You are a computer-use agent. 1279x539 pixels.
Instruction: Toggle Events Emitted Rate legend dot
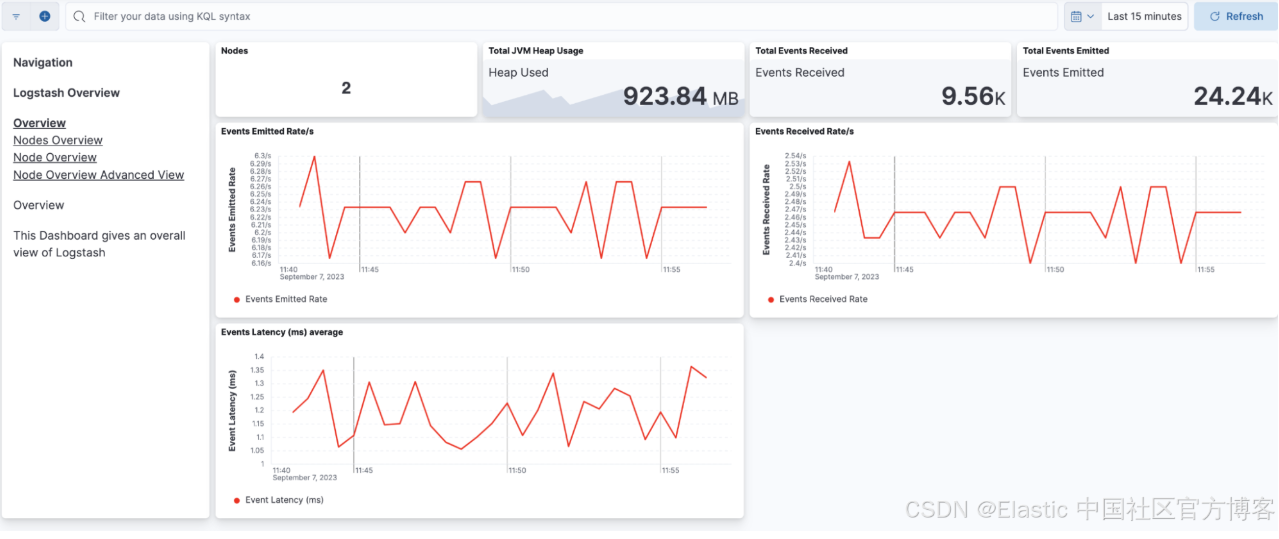(x=236, y=299)
